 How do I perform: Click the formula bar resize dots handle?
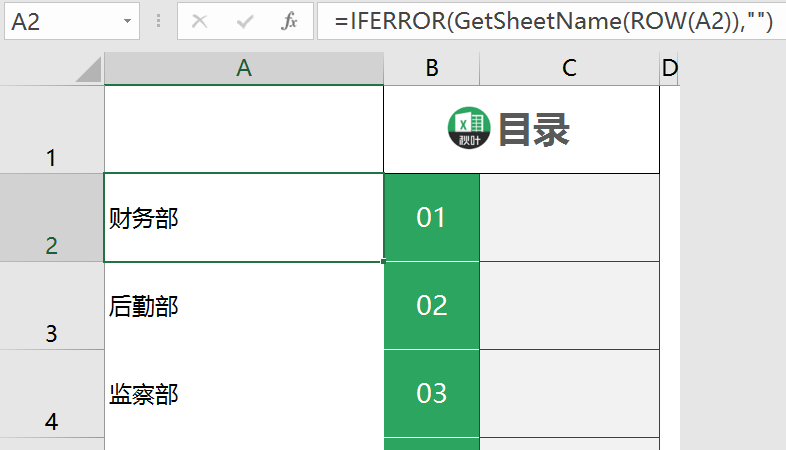[x=158, y=21]
